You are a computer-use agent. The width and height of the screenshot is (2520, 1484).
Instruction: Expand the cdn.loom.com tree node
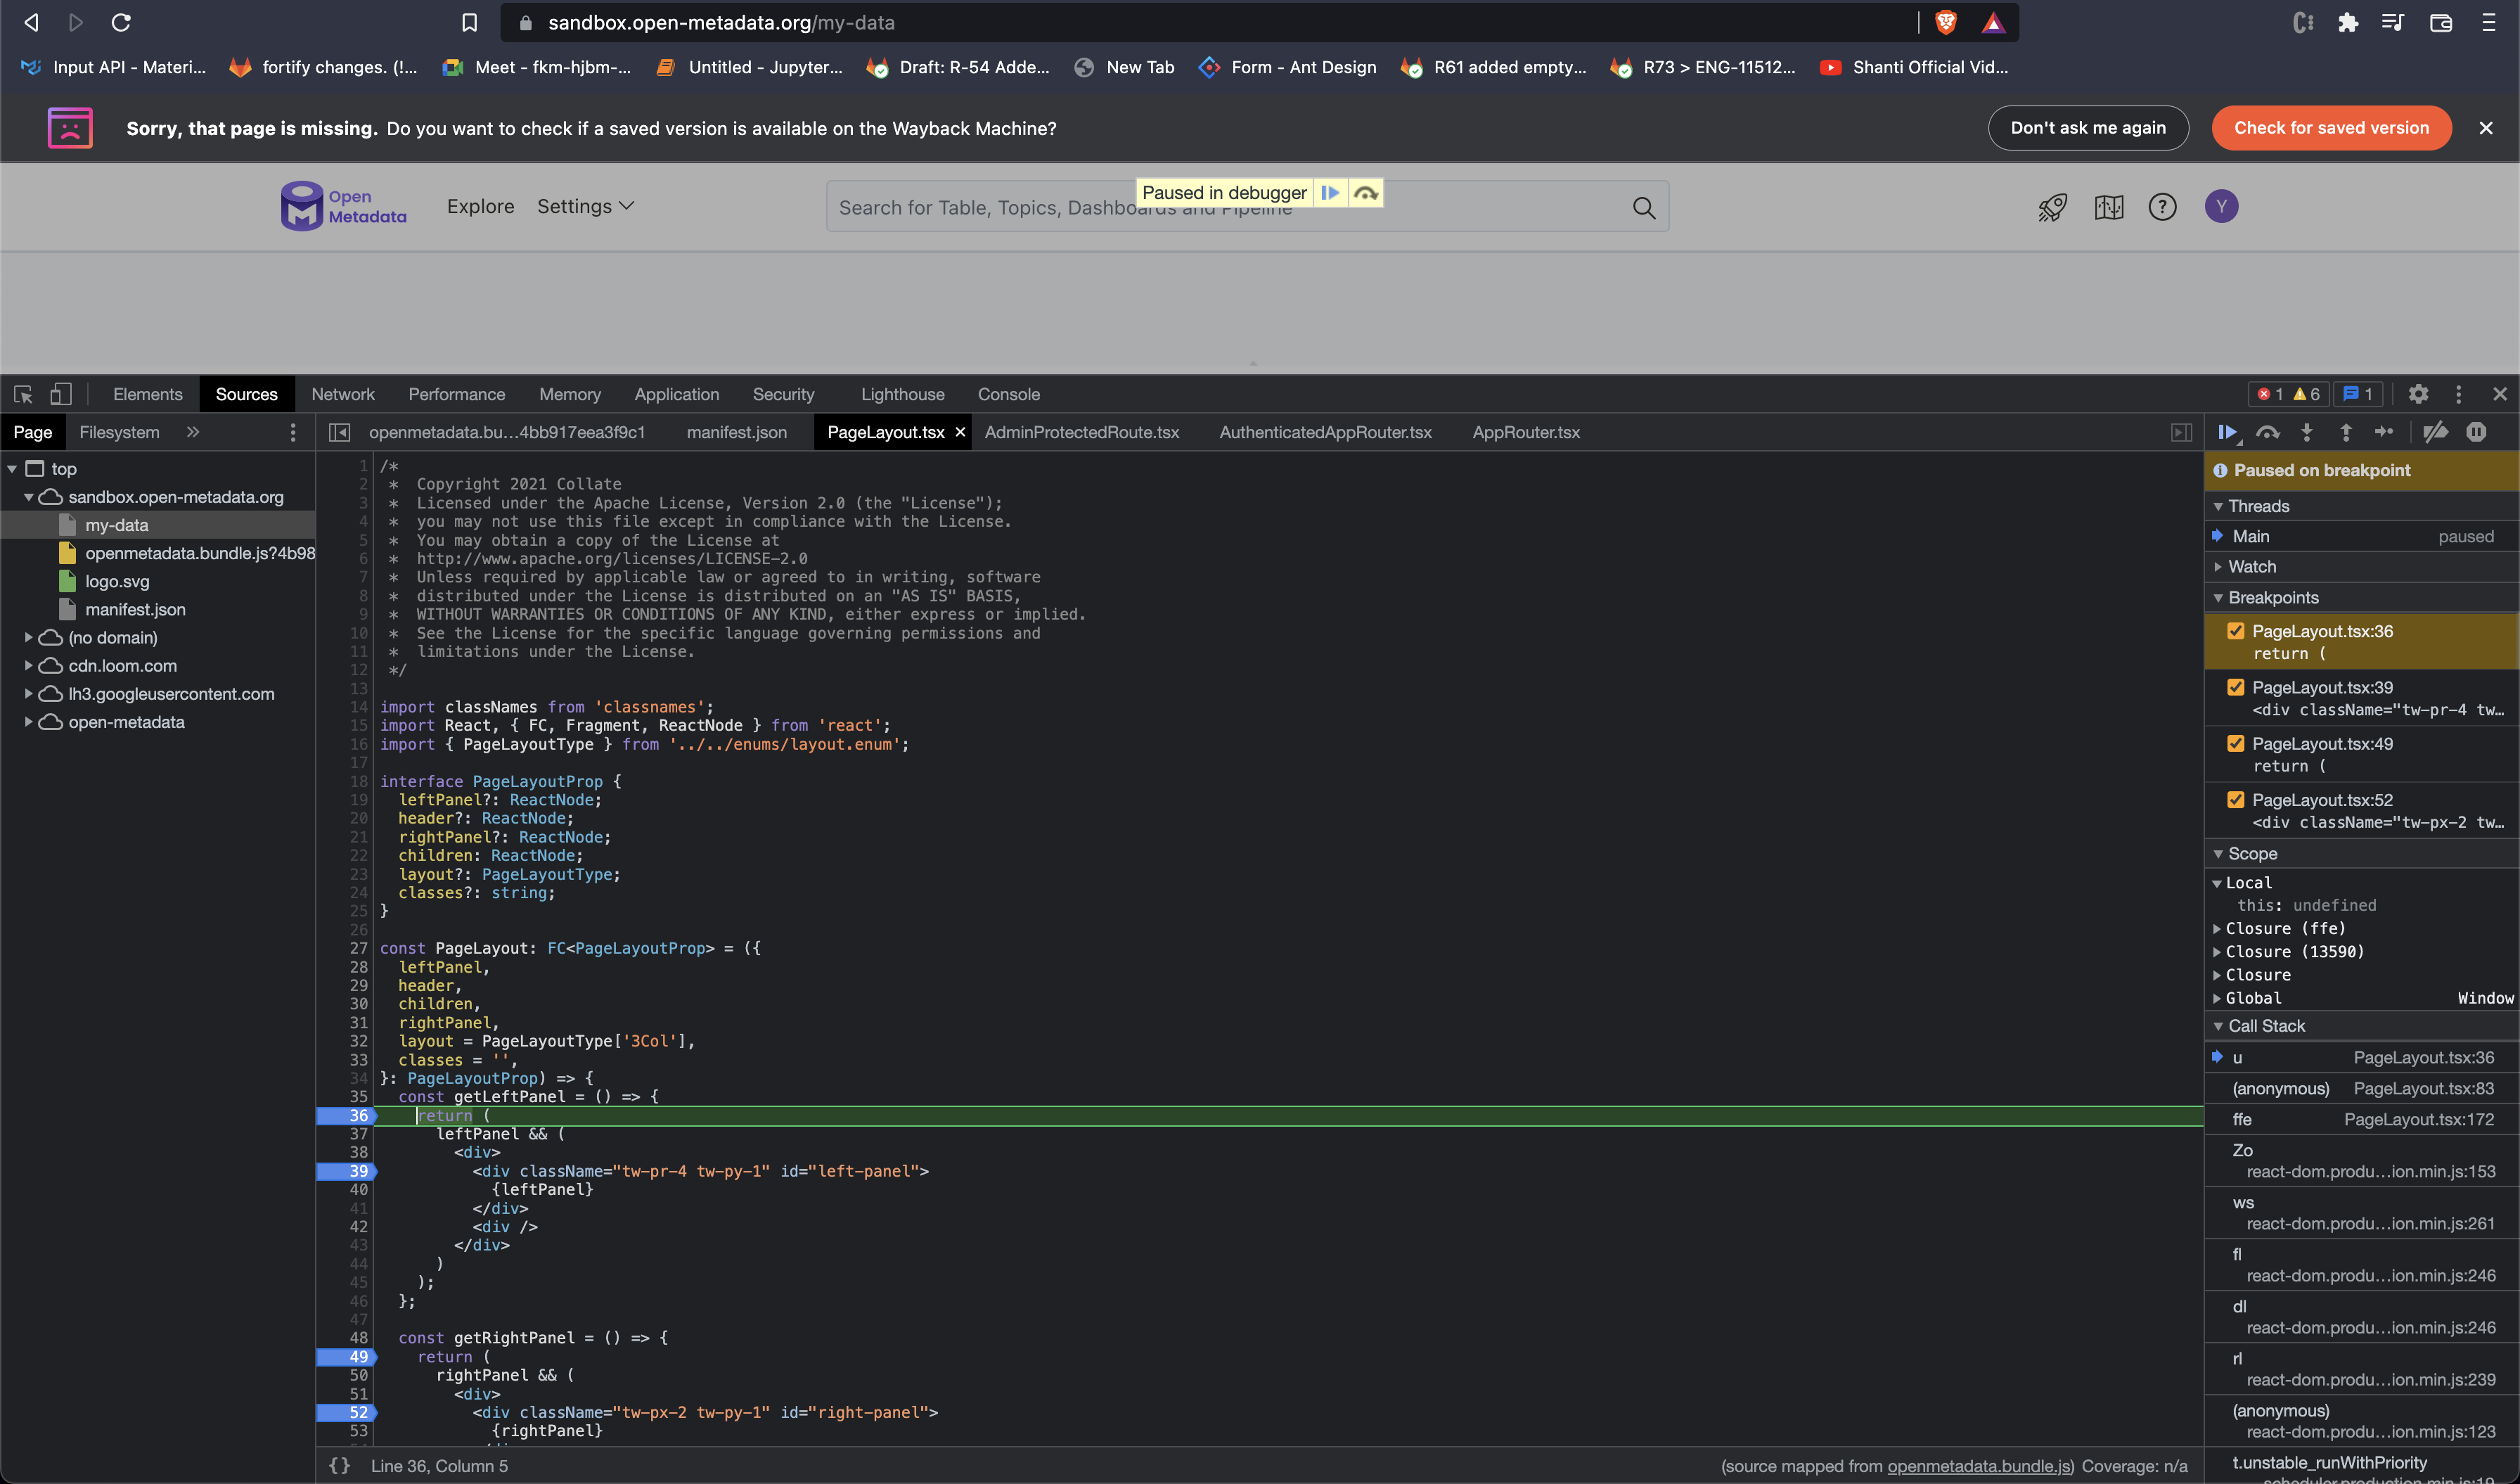point(29,665)
